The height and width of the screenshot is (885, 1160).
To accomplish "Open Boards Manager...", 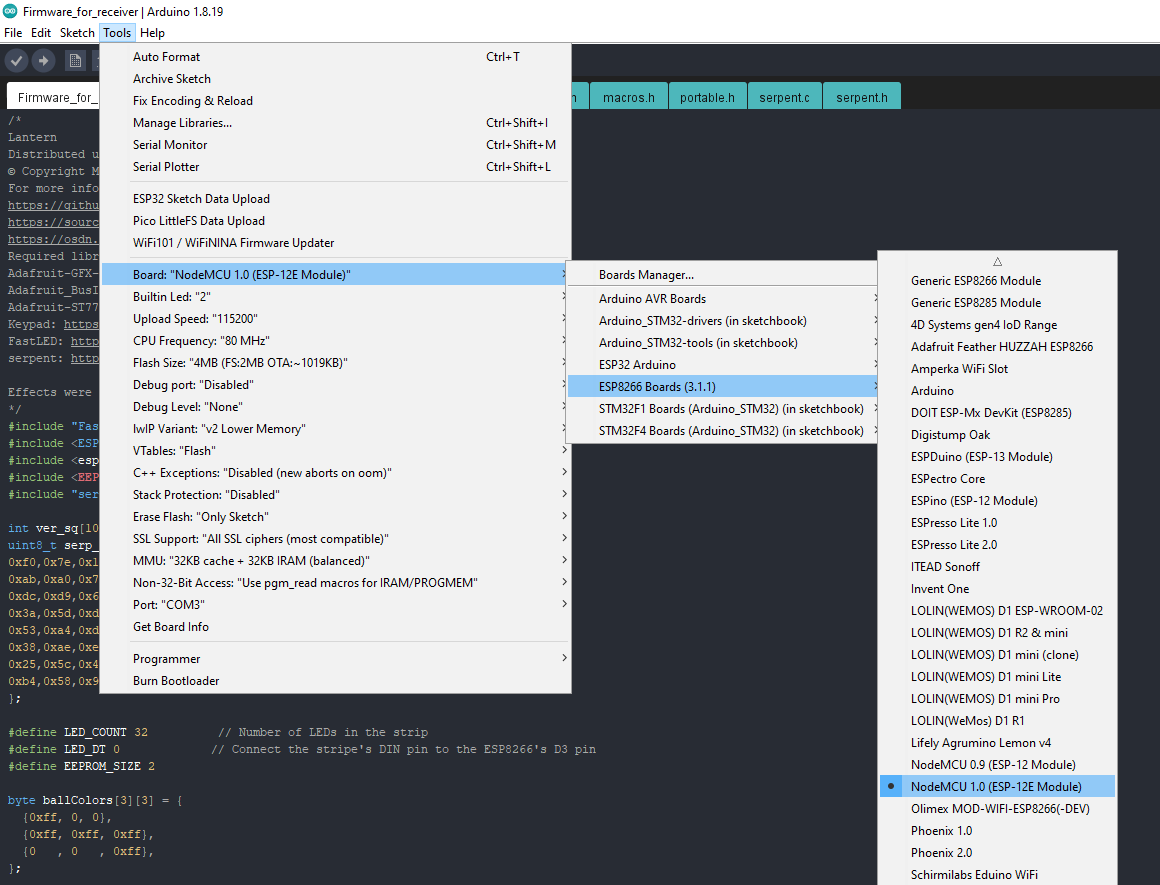I will [722, 275].
